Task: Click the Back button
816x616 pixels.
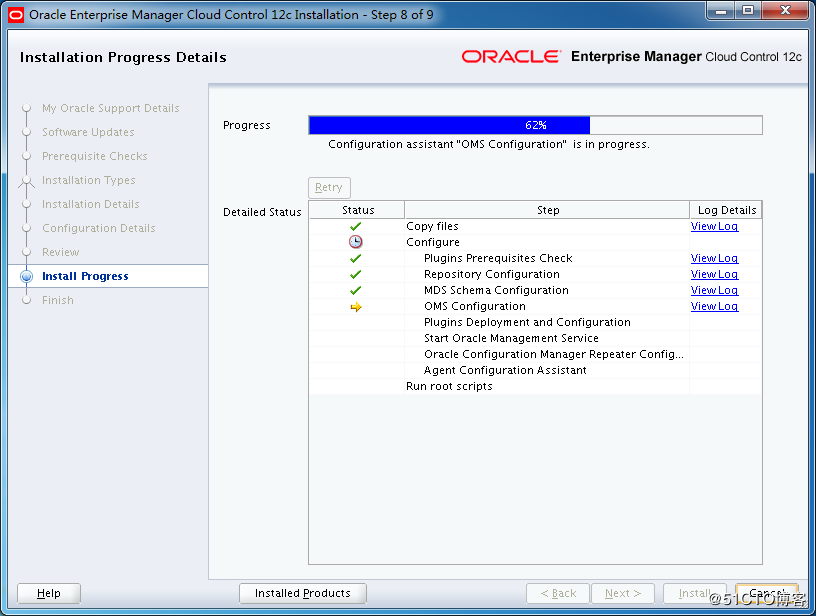Action: pos(558,593)
